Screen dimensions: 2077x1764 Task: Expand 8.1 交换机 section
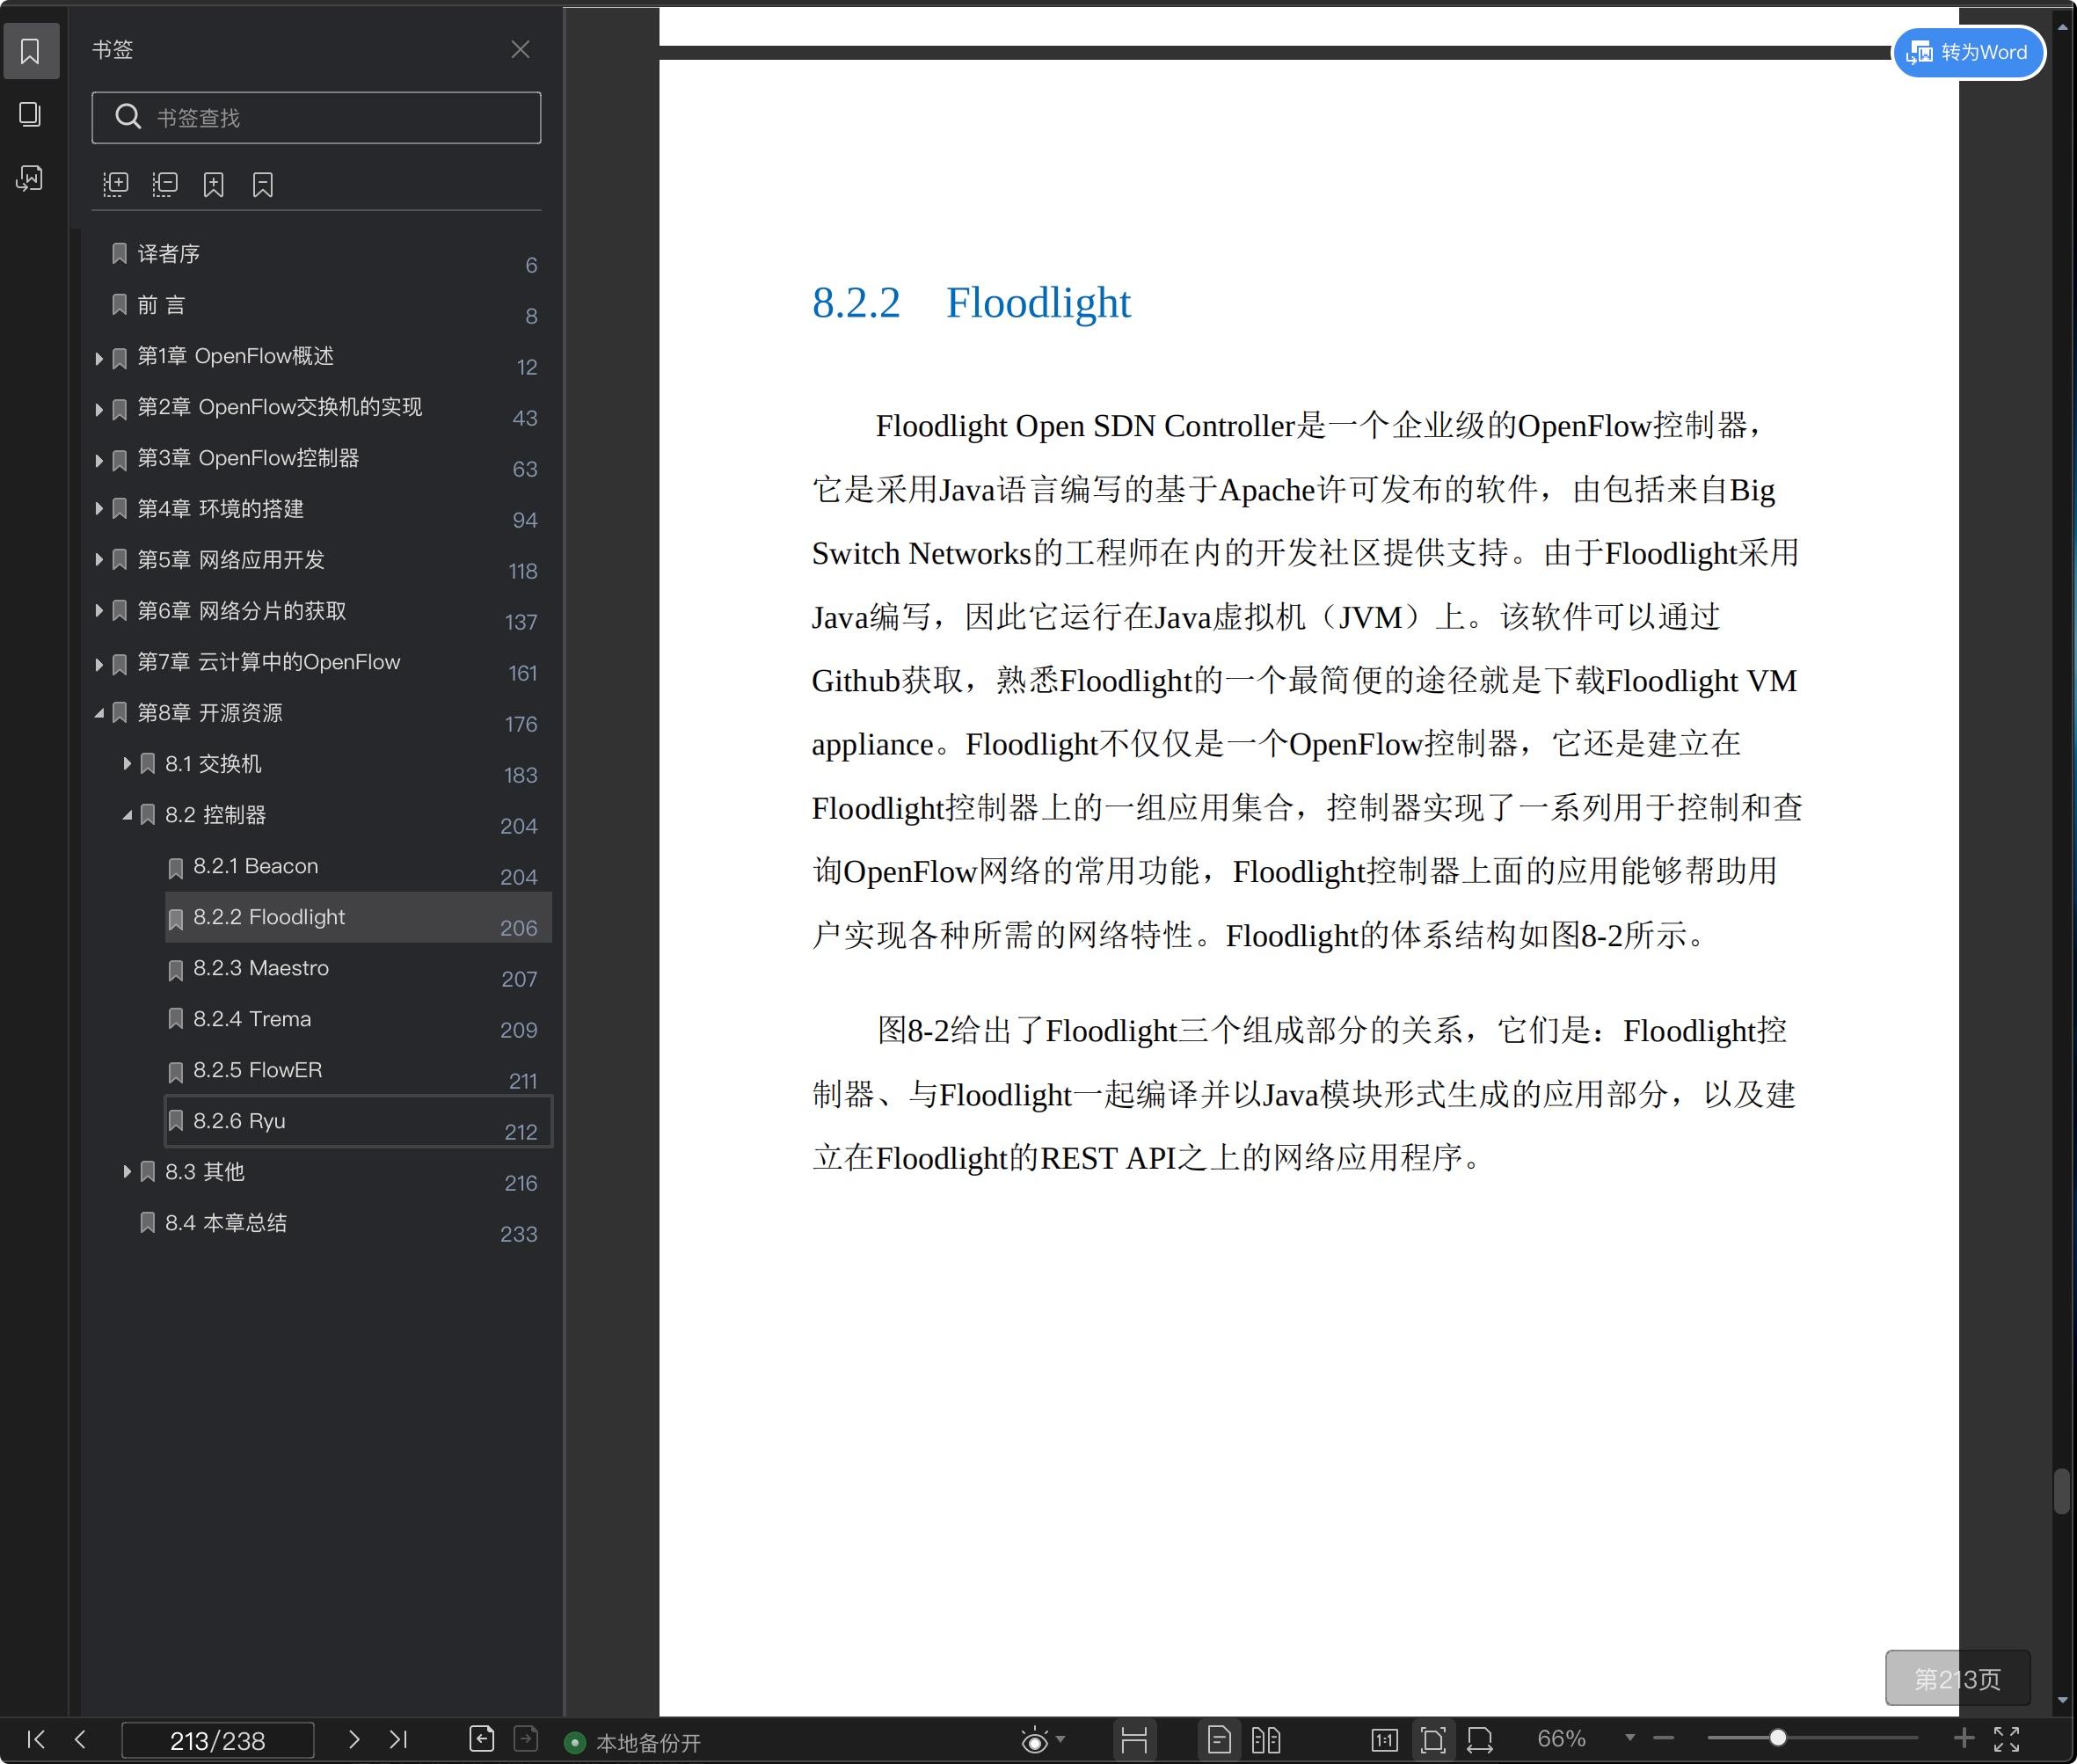tap(127, 764)
